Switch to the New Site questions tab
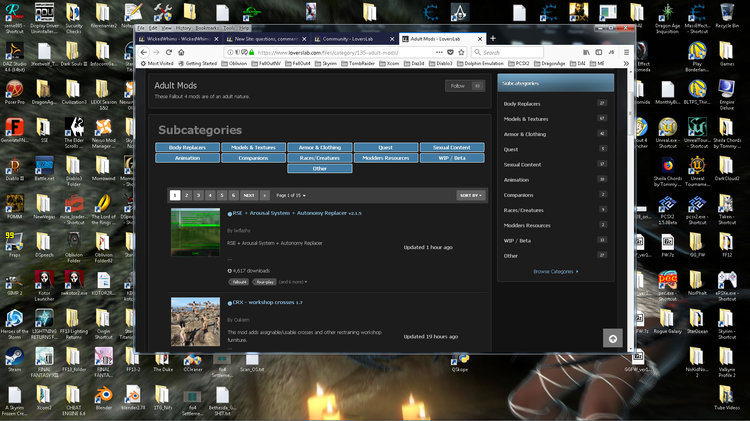Viewport: 750px width, 421px height. click(266, 39)
